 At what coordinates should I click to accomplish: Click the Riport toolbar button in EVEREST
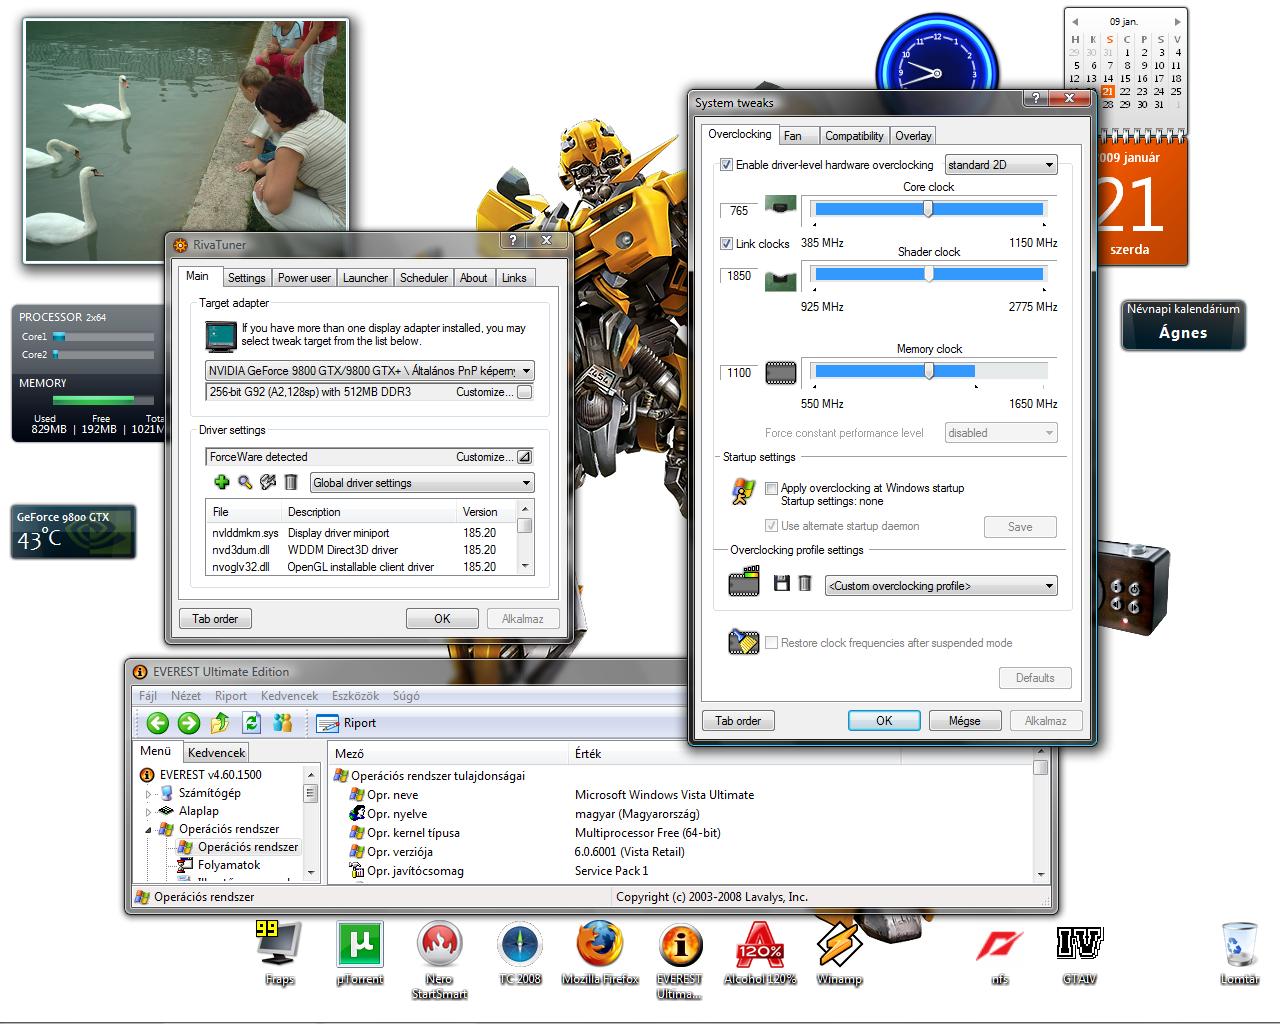346,723
